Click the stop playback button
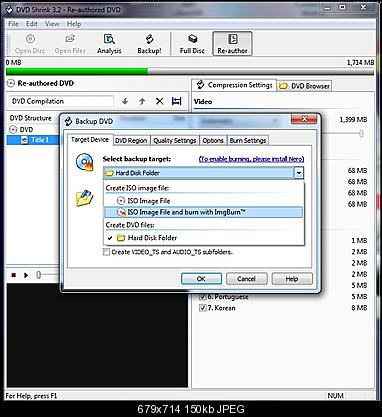 [x=14, y=275]
